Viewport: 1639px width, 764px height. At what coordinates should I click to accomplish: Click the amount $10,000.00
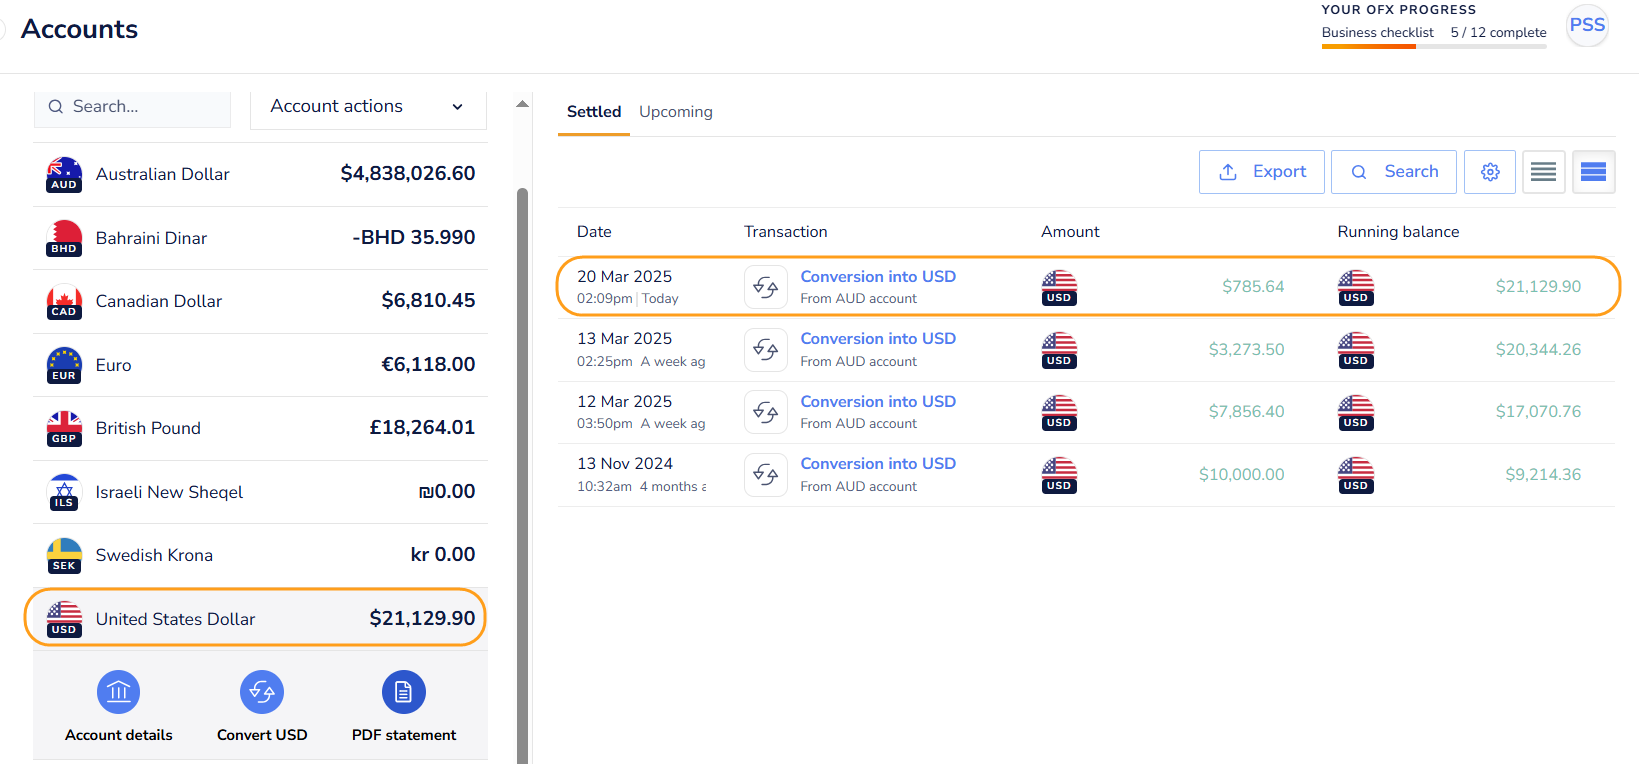1241,475
